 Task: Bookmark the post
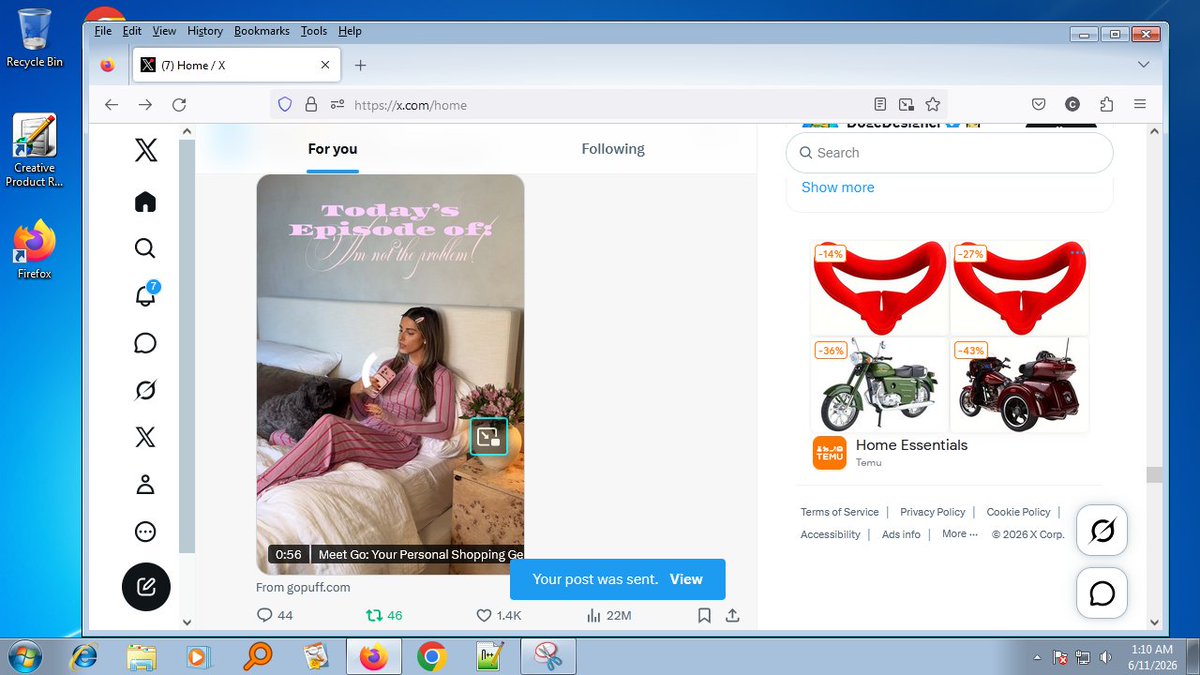coord(704,615)
